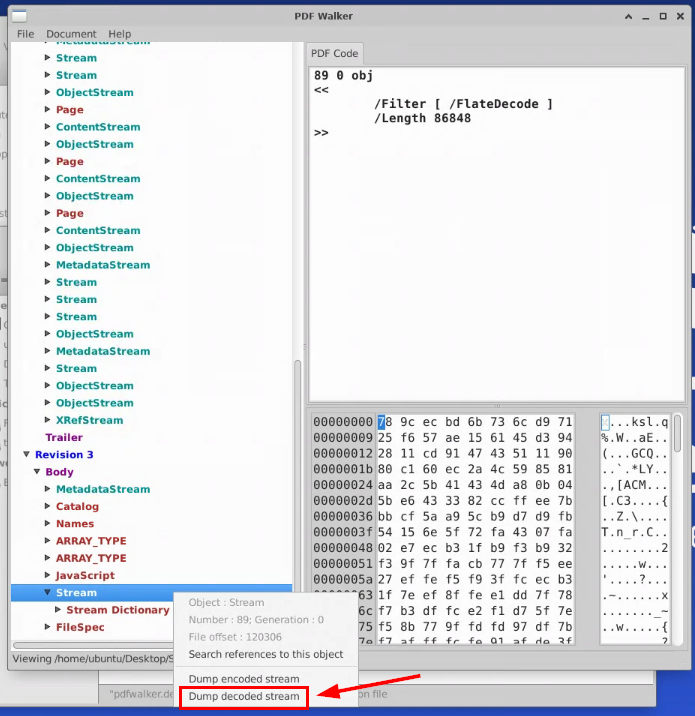Select the Revision 3 tree item

pyautogui.click(x=64, y=455)
